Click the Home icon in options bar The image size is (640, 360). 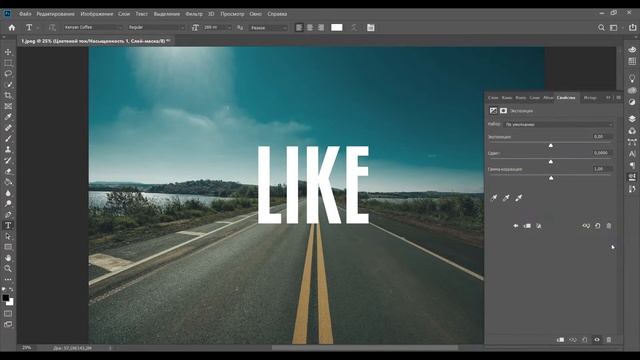pos(12,28)
